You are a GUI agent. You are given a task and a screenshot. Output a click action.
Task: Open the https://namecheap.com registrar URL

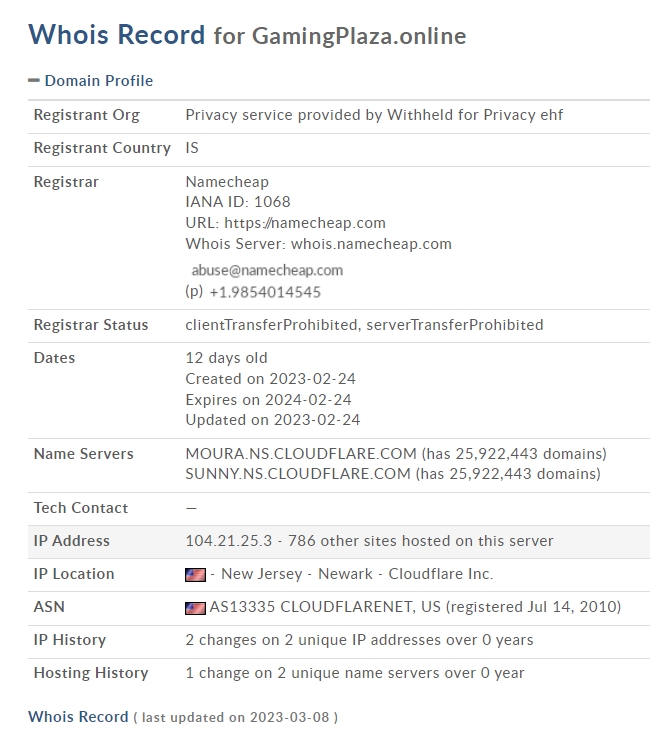tap(305, 223)
